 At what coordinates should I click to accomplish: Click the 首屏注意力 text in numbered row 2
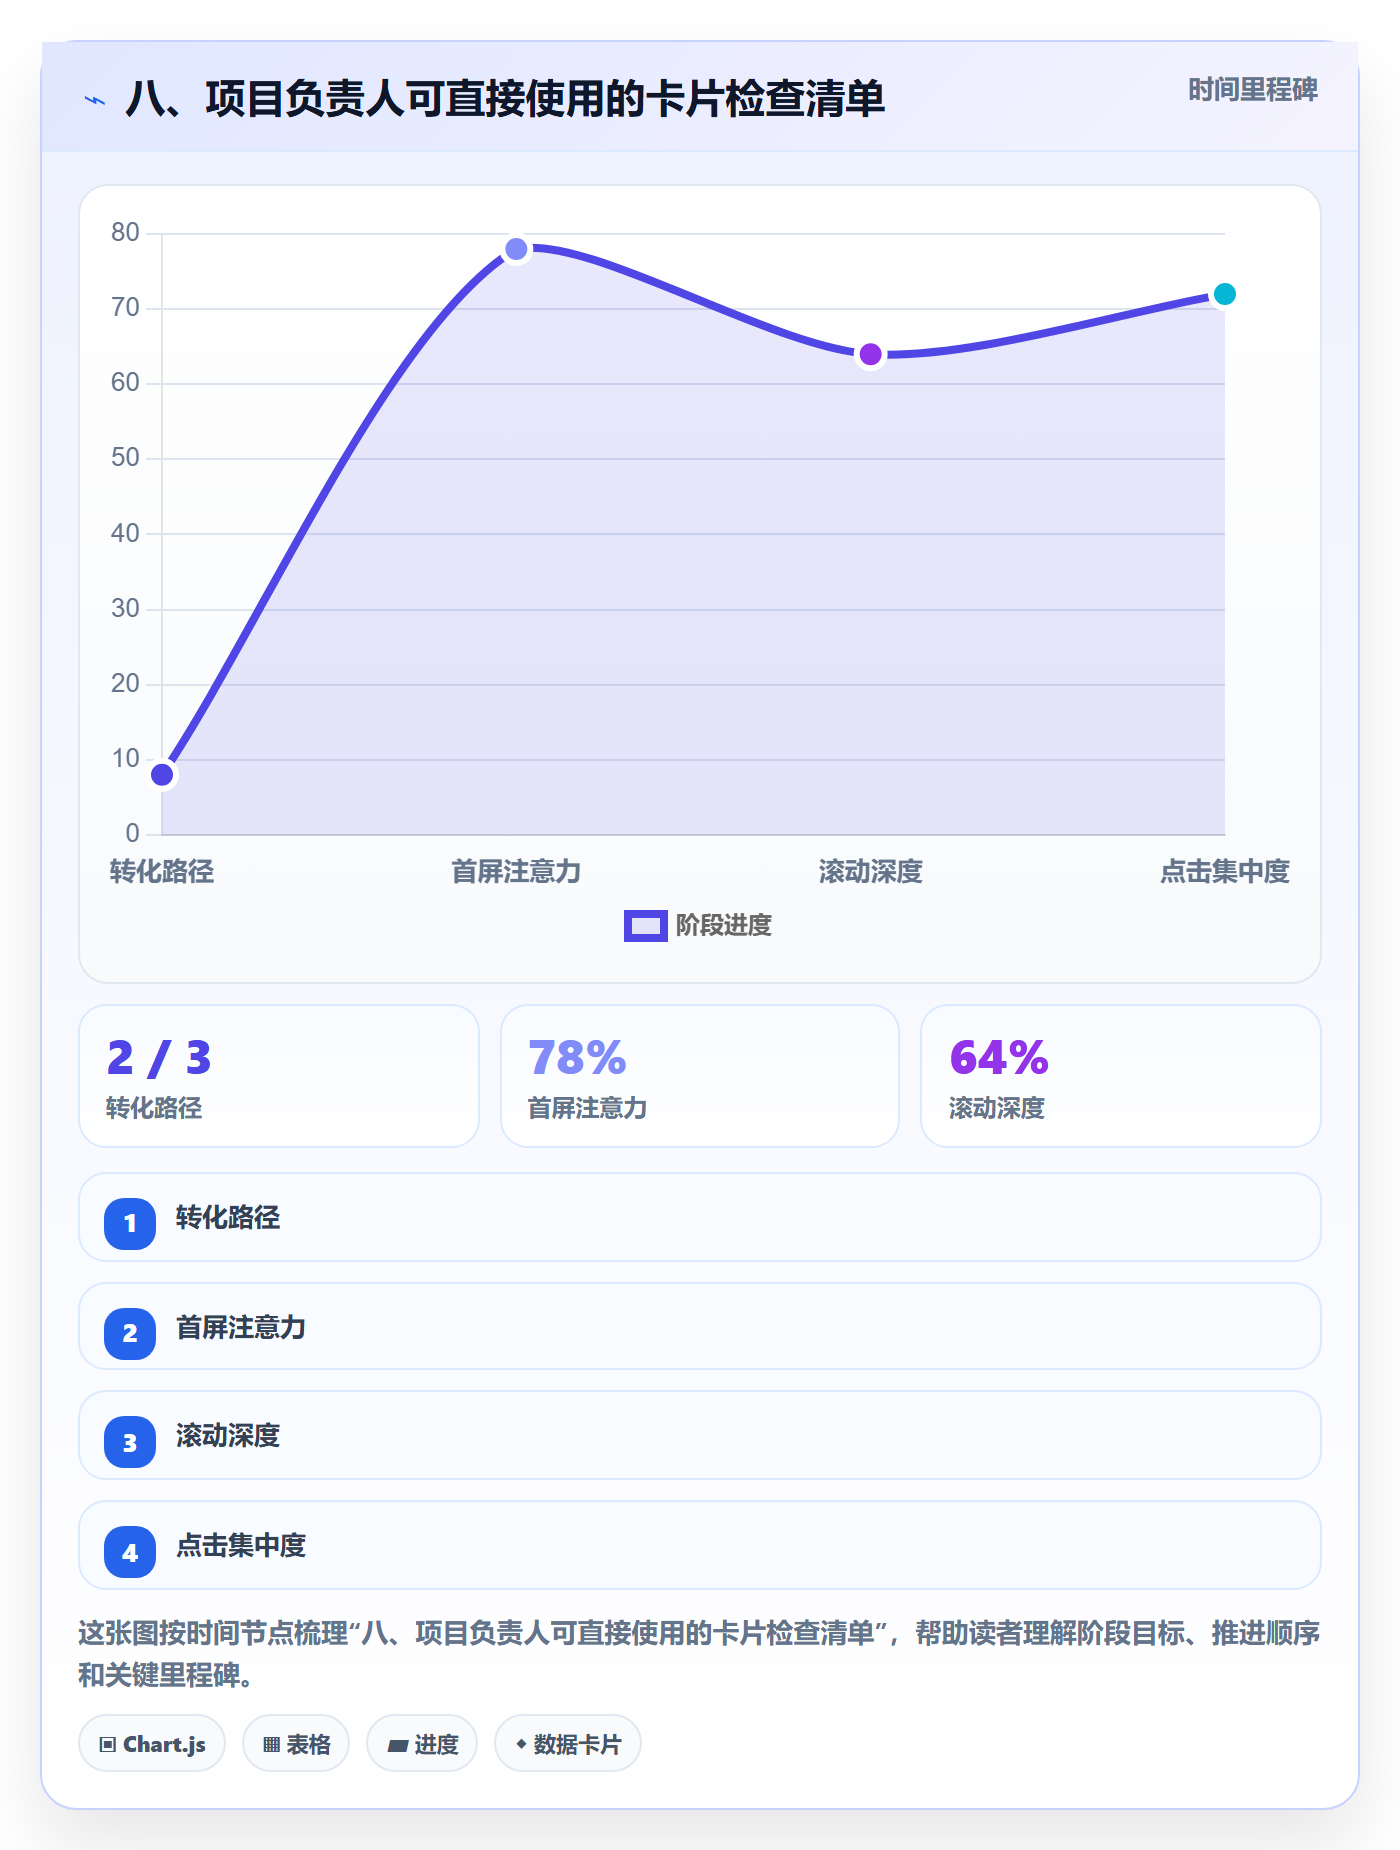click(241, 1328)
